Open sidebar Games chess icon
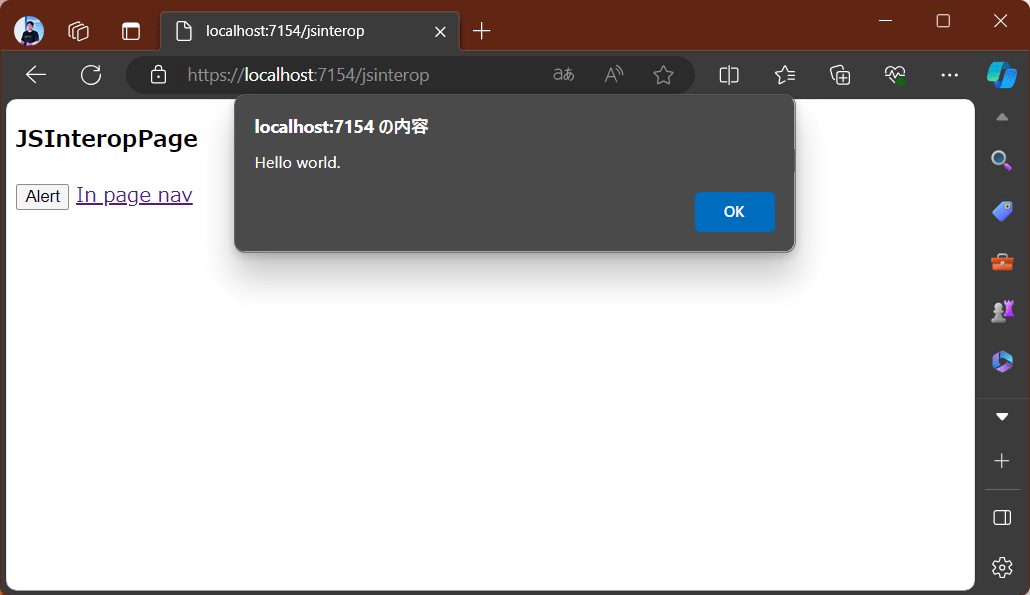Image resolution: width=1030 pixels, height=595 pixels. tap(1002, 311)
